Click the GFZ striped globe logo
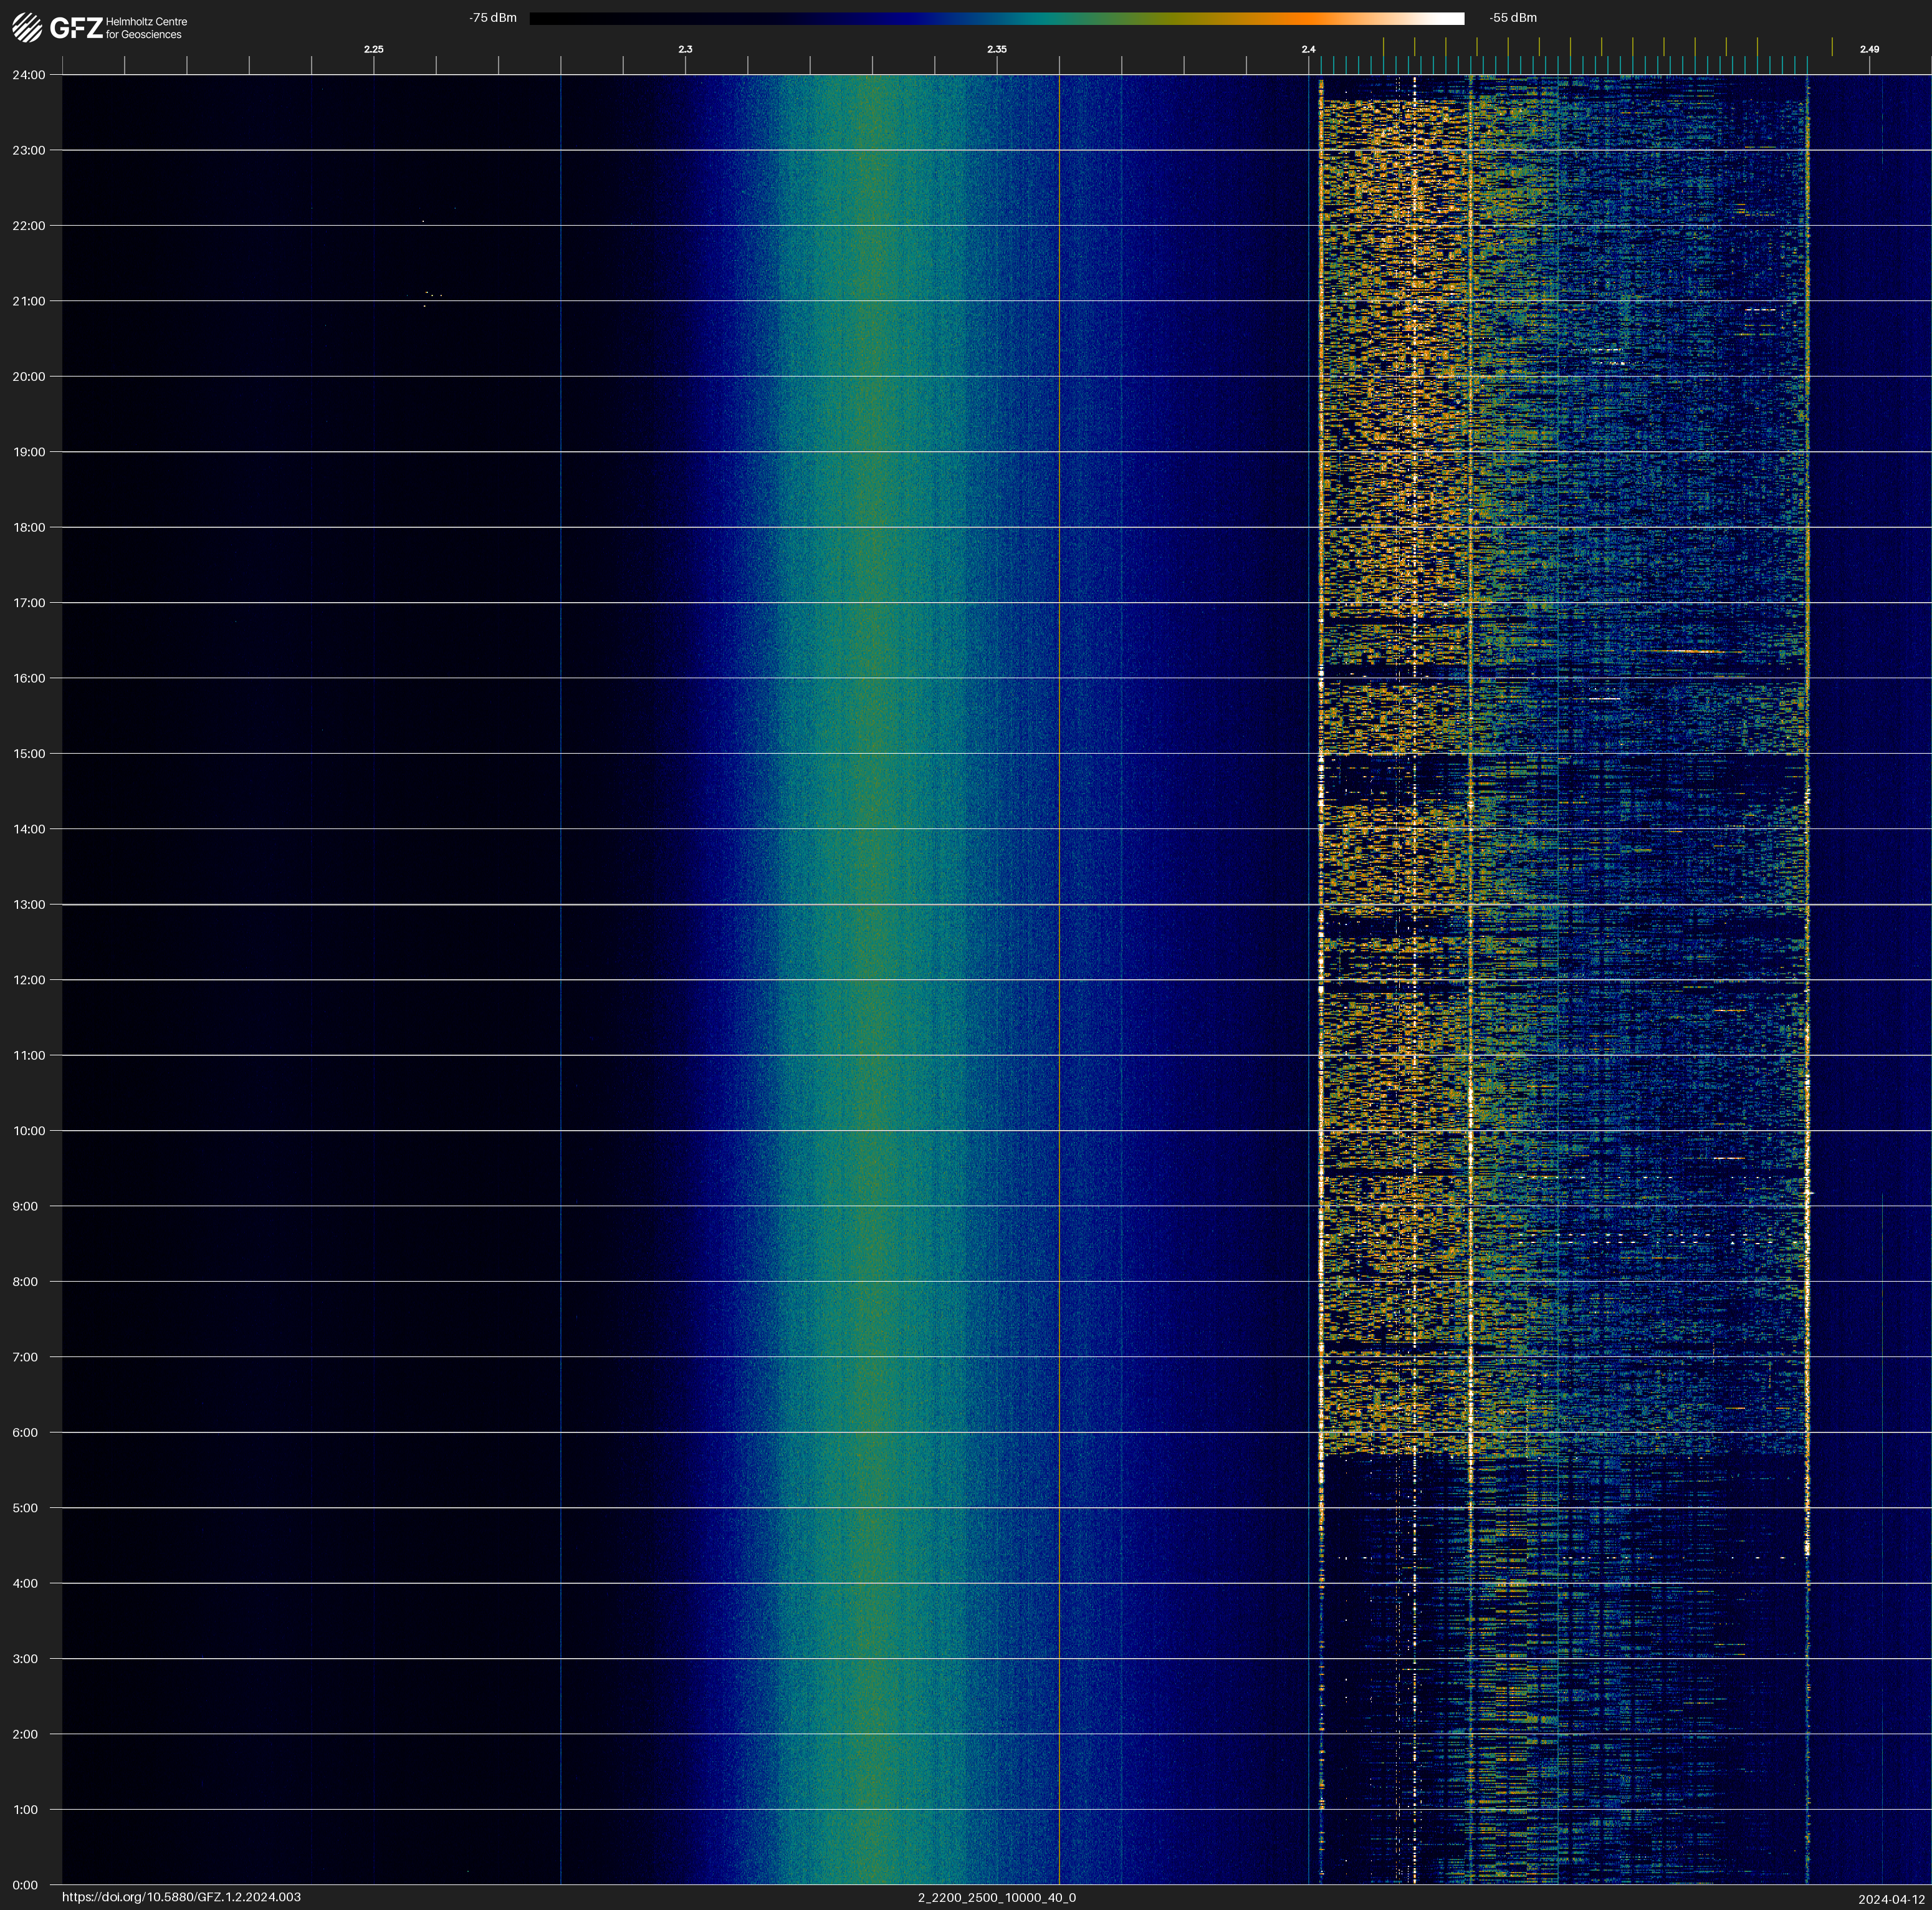The width and height of the screenshot is (1932, 1910). coord(27,28)
